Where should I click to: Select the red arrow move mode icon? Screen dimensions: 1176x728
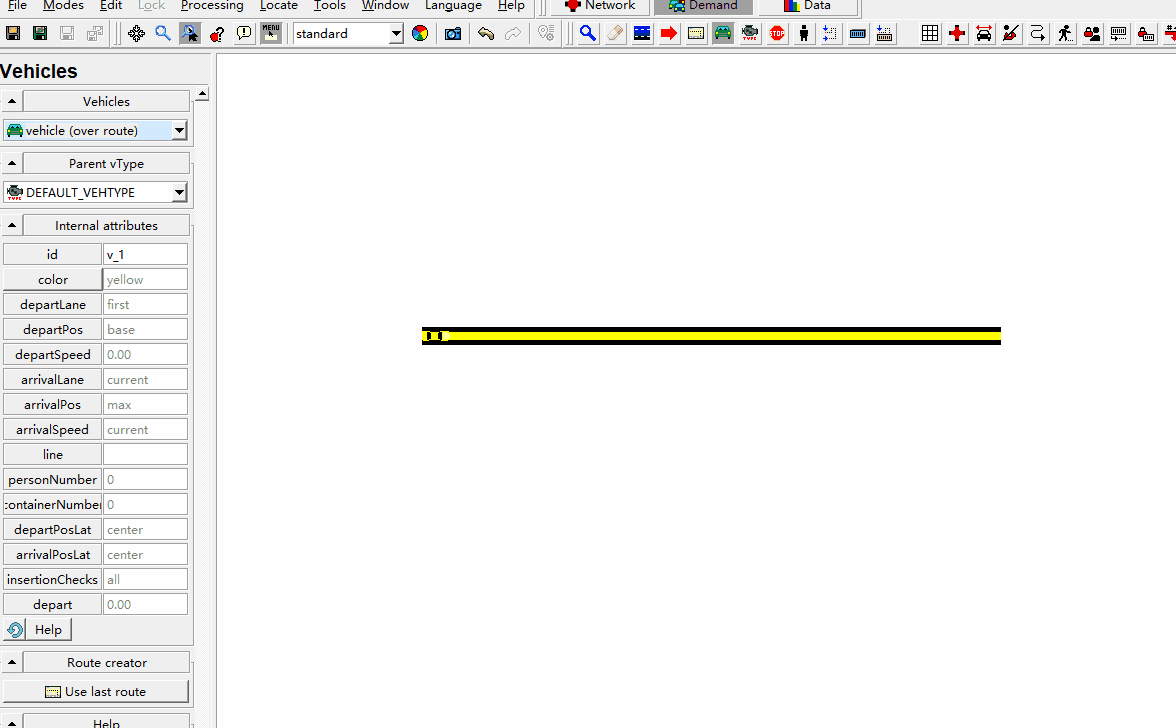pyautogui.click(x=669, y=34)
